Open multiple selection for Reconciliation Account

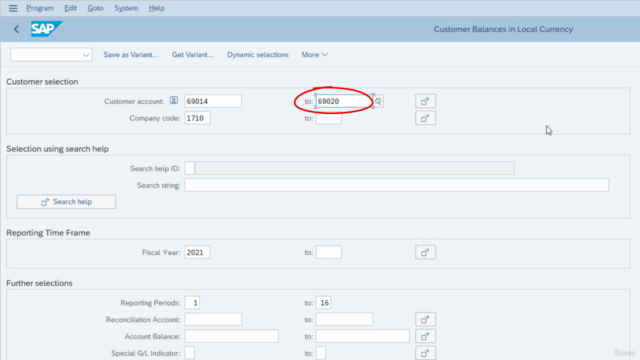point(425,320)
